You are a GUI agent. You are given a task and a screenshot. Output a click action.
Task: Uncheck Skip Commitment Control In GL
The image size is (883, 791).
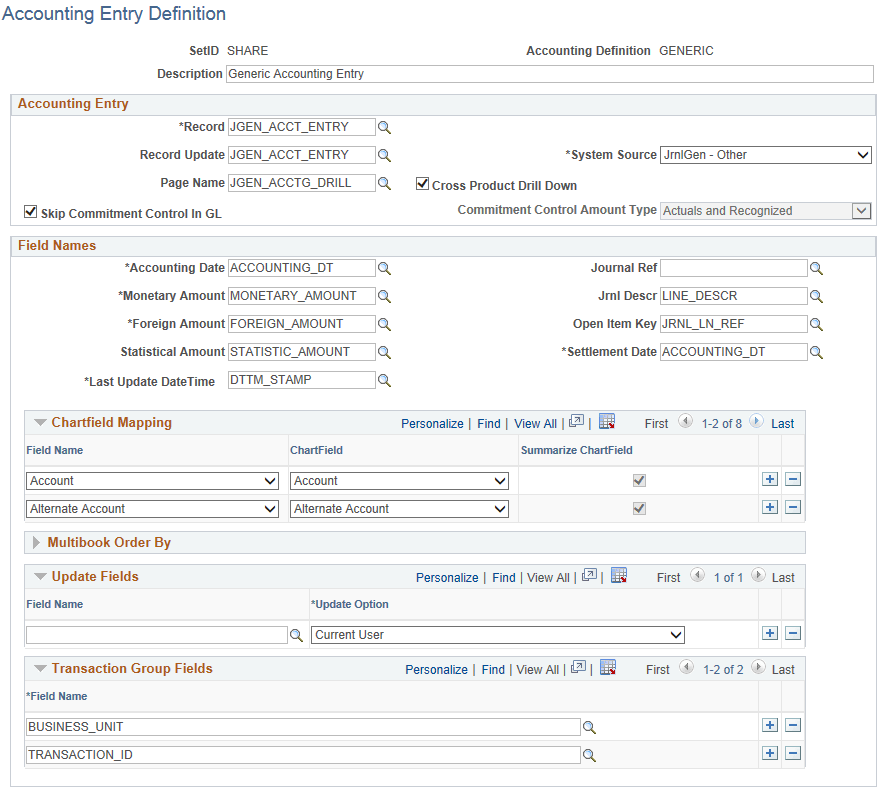(29, 212)
